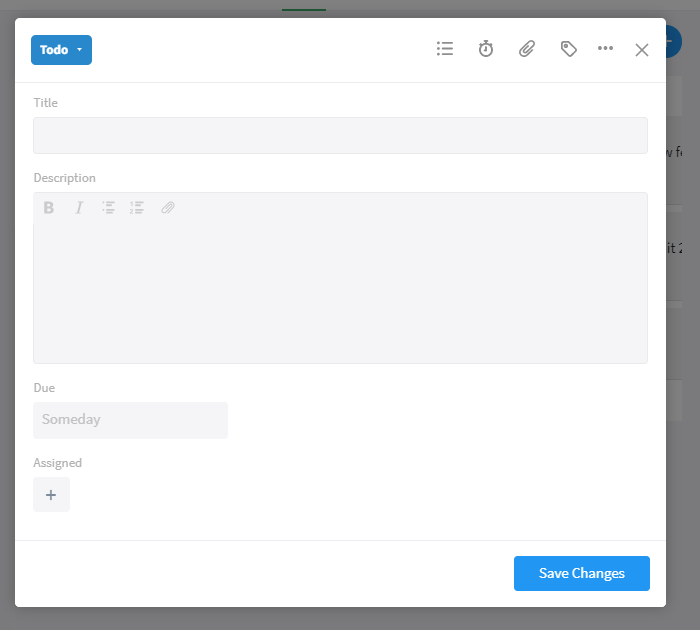Insert a bulleted list in Description
This screenshot has width=700, height=630.
tap(108, 208)
